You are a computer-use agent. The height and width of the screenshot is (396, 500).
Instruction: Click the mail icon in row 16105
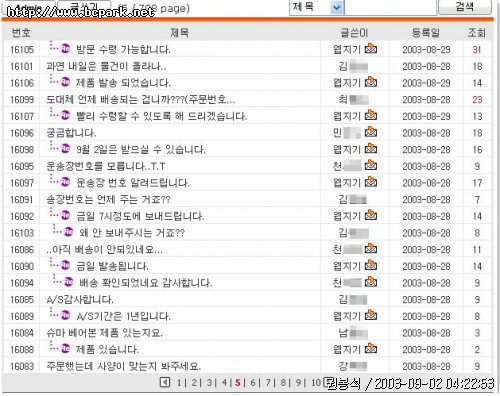(371, 48)
